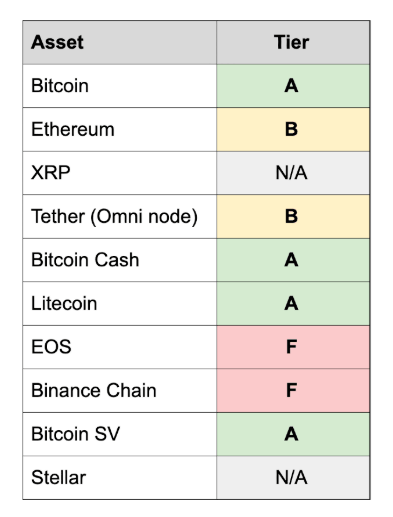
Task: Click the Bitcoin asset cell
Action: coord(120,86)
